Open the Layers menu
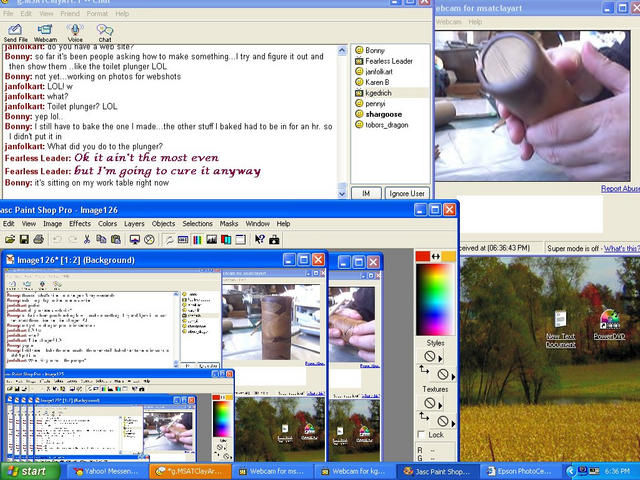The image size is (640, 480). (134, 224)
